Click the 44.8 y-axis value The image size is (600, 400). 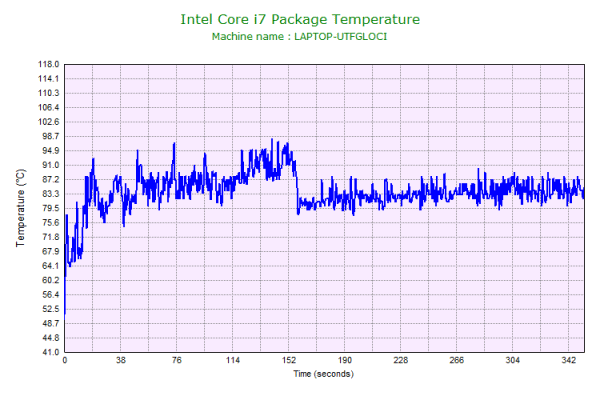51,338
